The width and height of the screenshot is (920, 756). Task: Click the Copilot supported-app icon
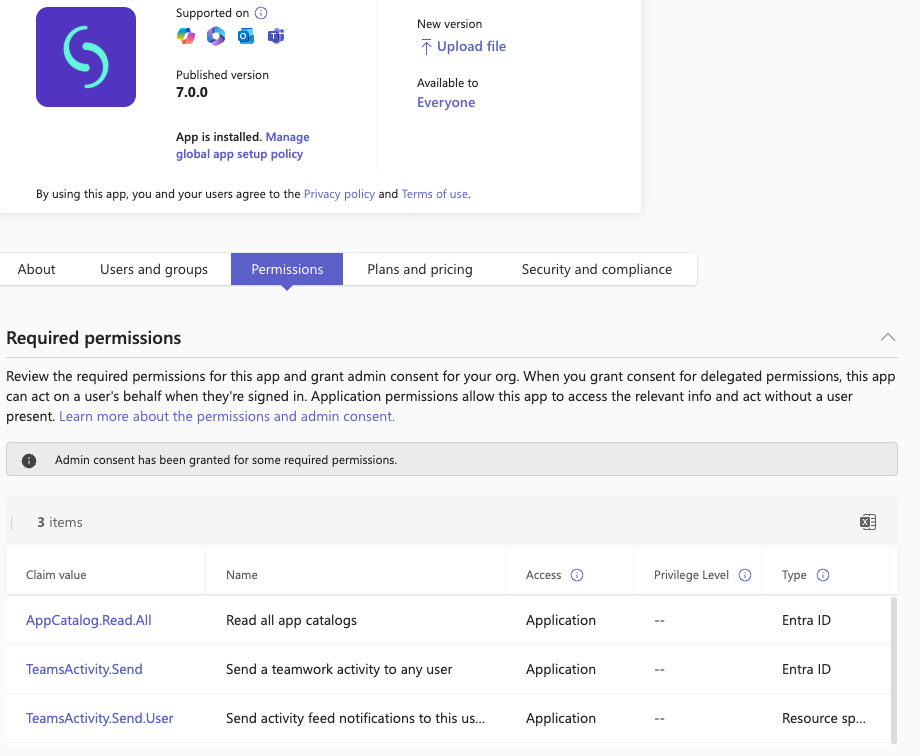pyautogui.click(x=184, y=36)
